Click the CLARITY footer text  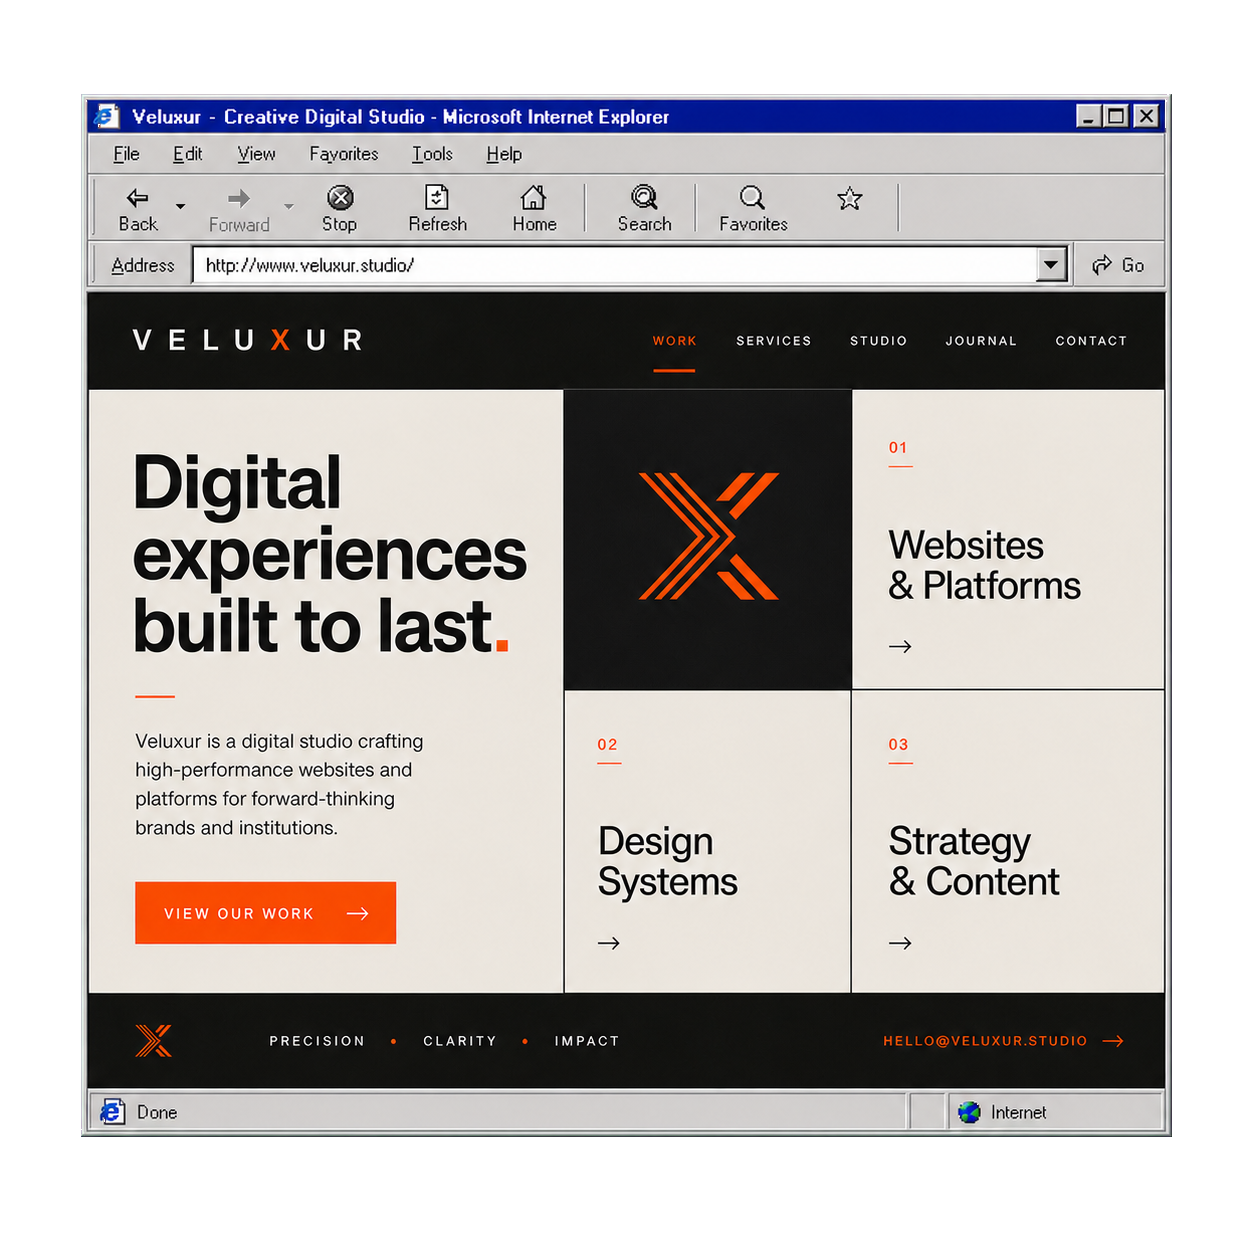tap(460, 1041)
